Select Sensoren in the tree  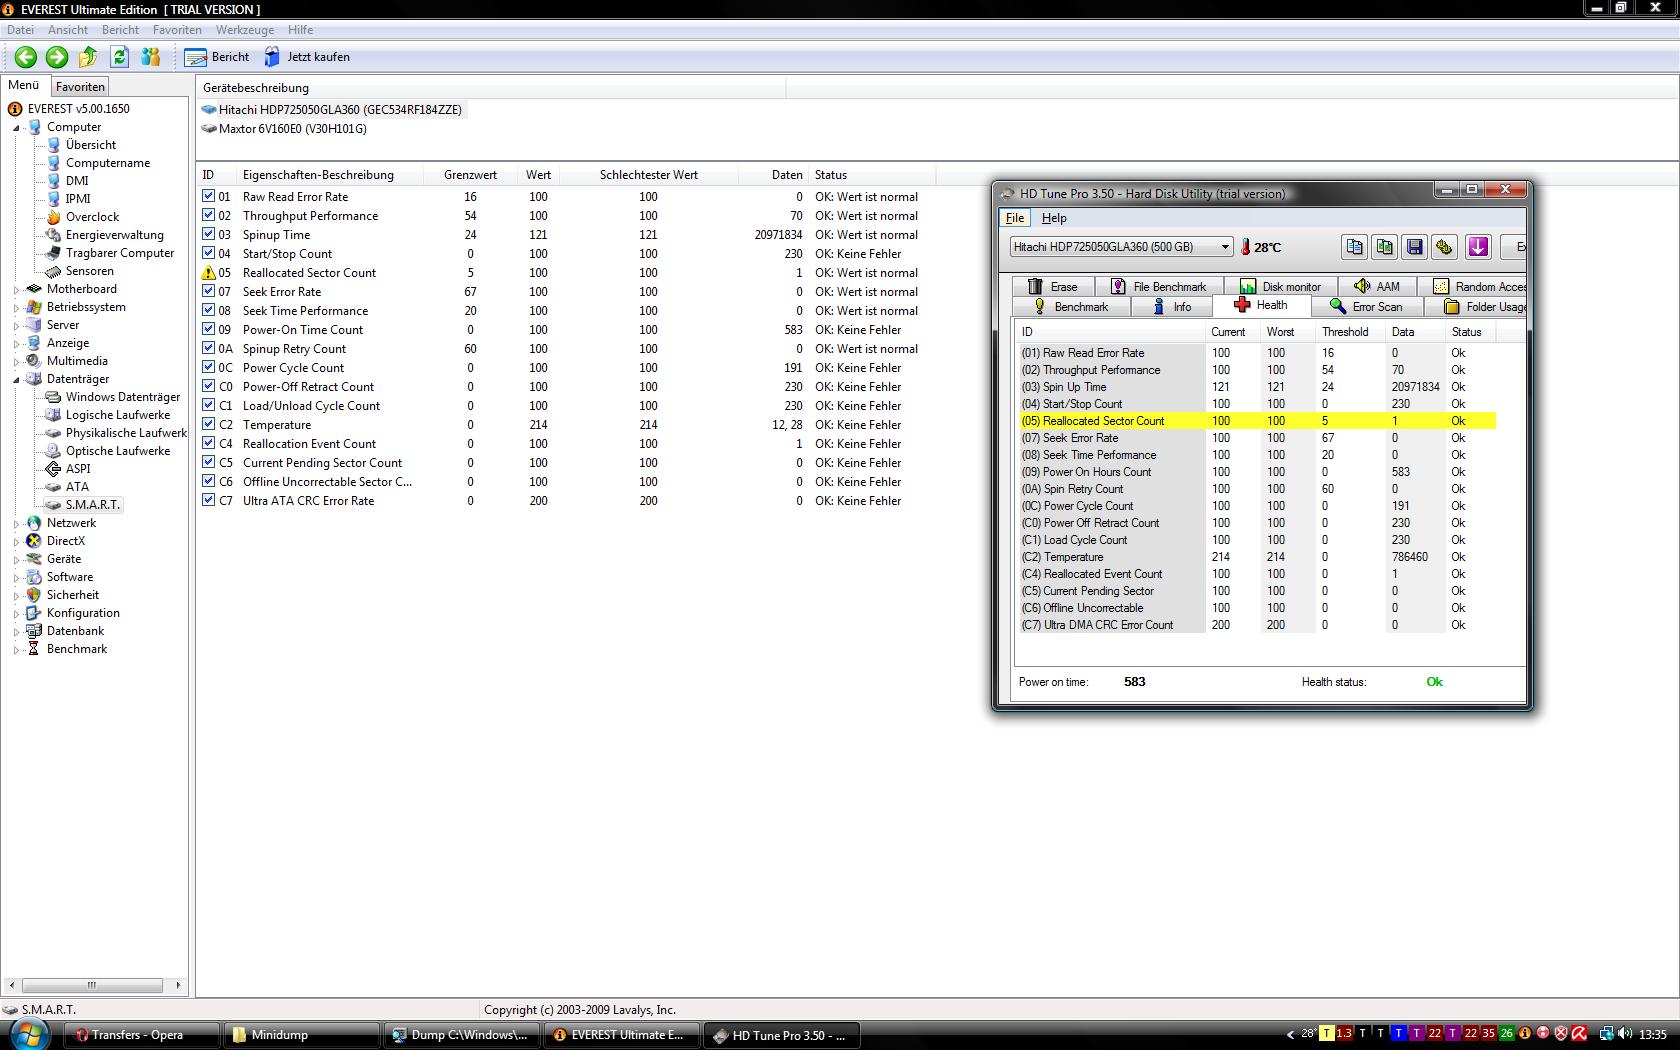click(x=89, y=271)
